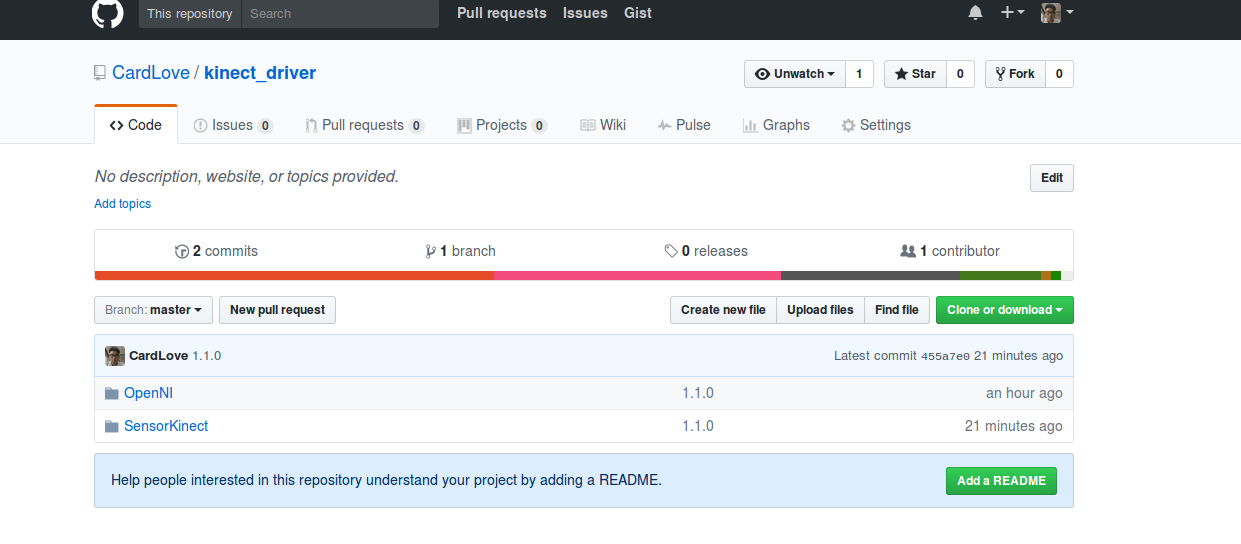
Task: Toggle the Unwatch button
Action: 795,74
